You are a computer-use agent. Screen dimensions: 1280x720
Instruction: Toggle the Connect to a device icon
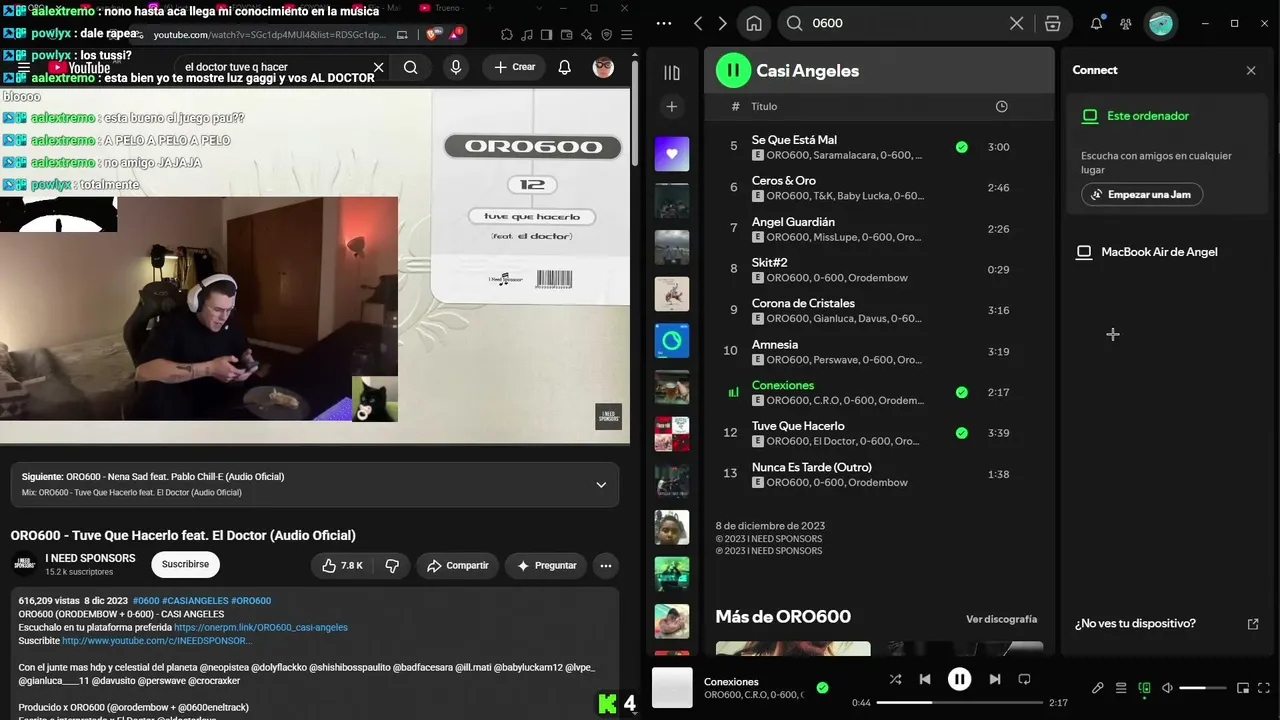1144,688
